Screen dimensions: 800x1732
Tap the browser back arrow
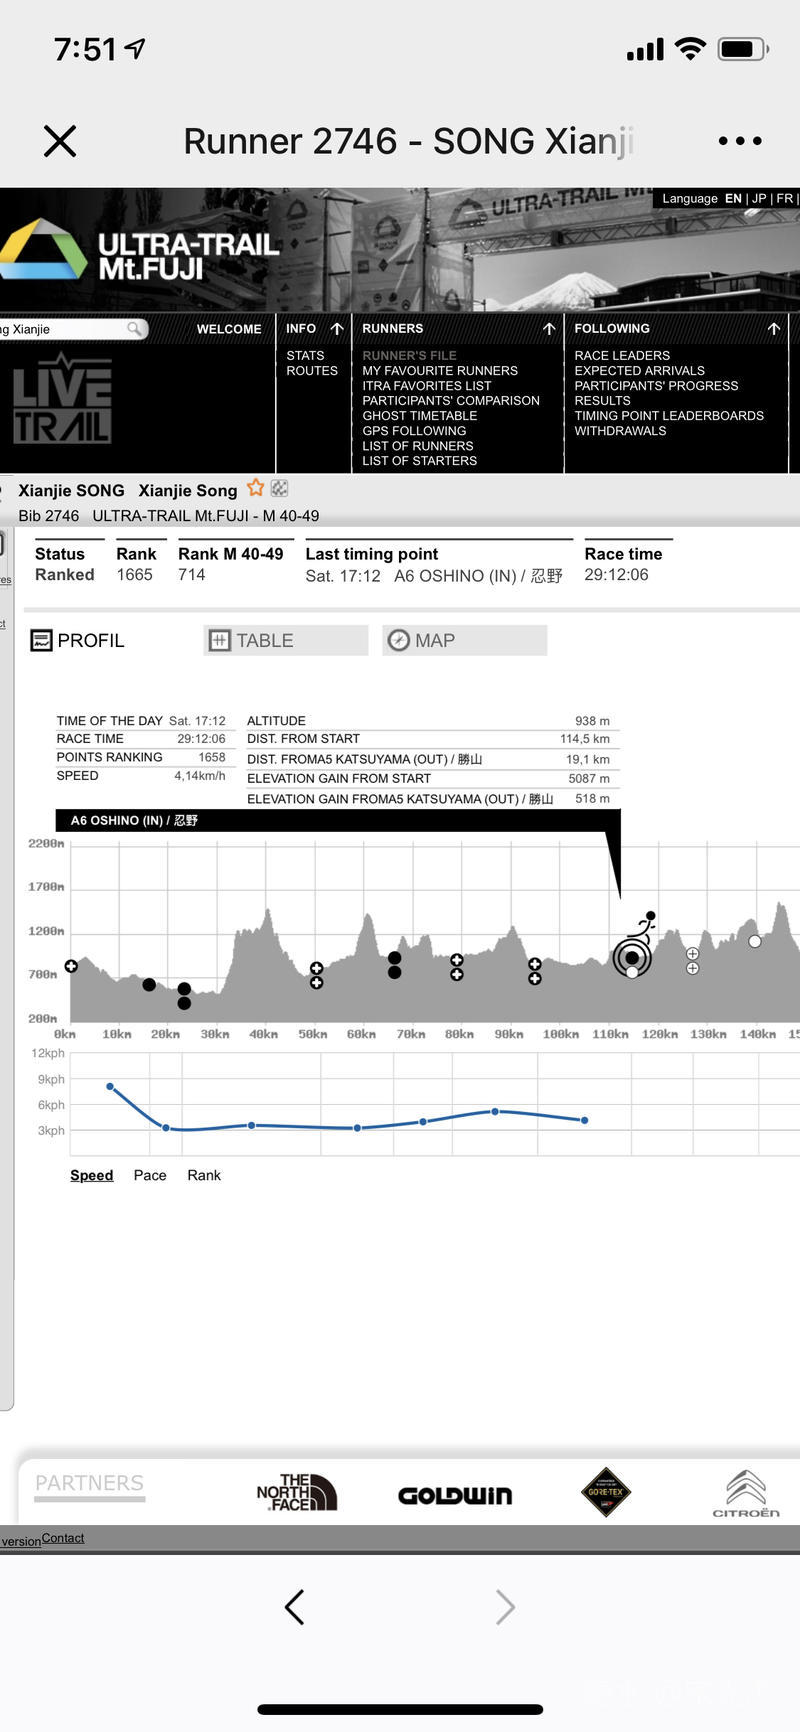(x=294, y=1607)
